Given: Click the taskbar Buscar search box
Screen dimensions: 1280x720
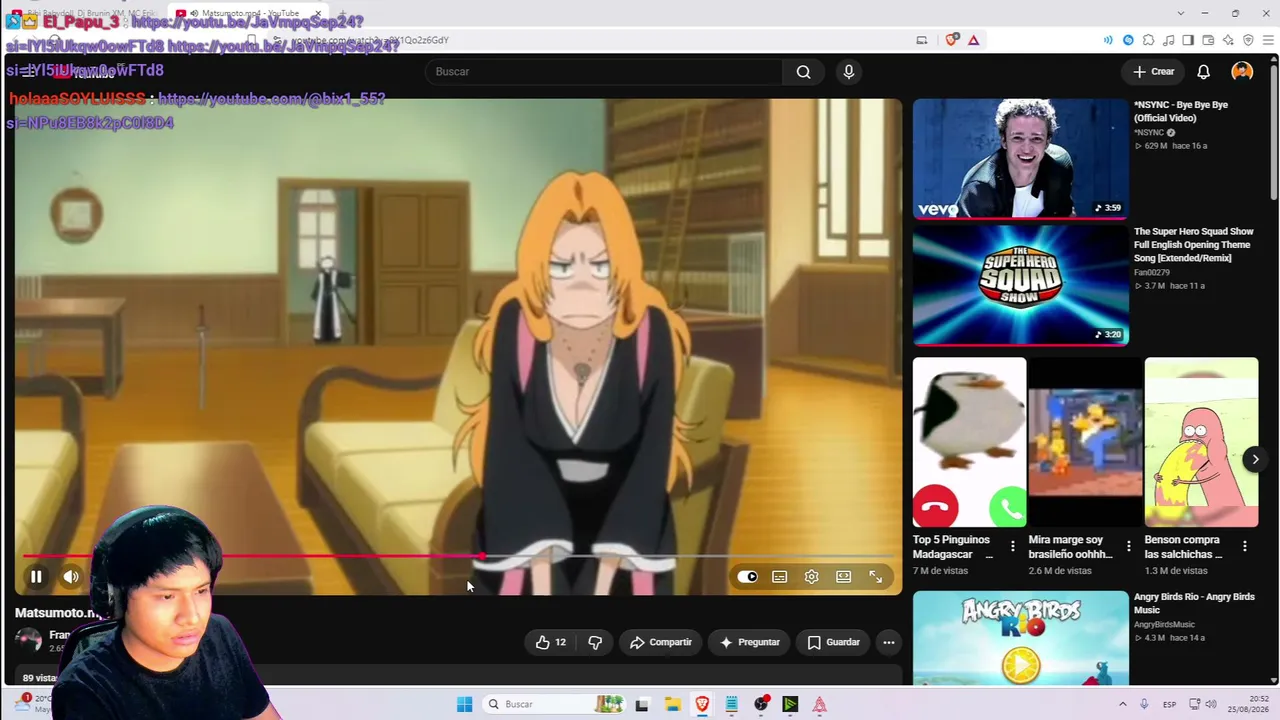Looking at the screenshot, I should [552, 704].
